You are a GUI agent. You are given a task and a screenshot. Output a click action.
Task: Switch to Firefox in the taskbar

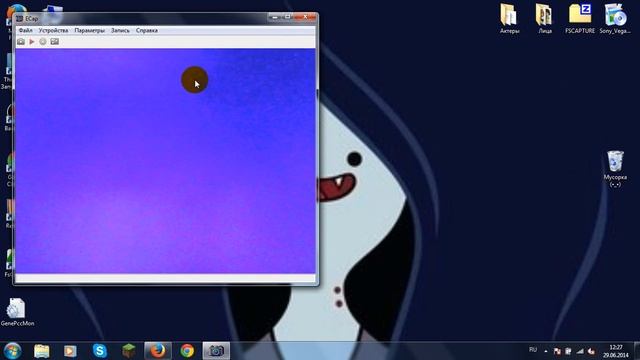point(158,351)
